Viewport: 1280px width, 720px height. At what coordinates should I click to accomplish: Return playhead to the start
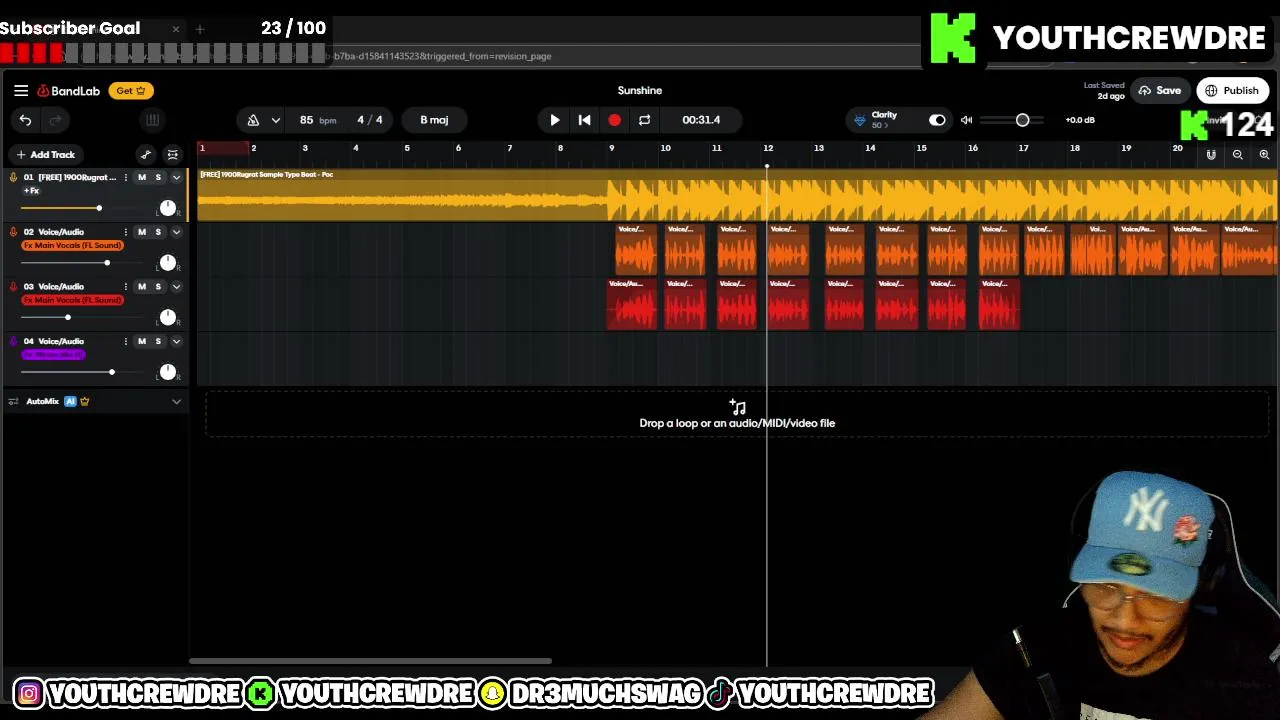pyautogui.click(x=585, y=120)
